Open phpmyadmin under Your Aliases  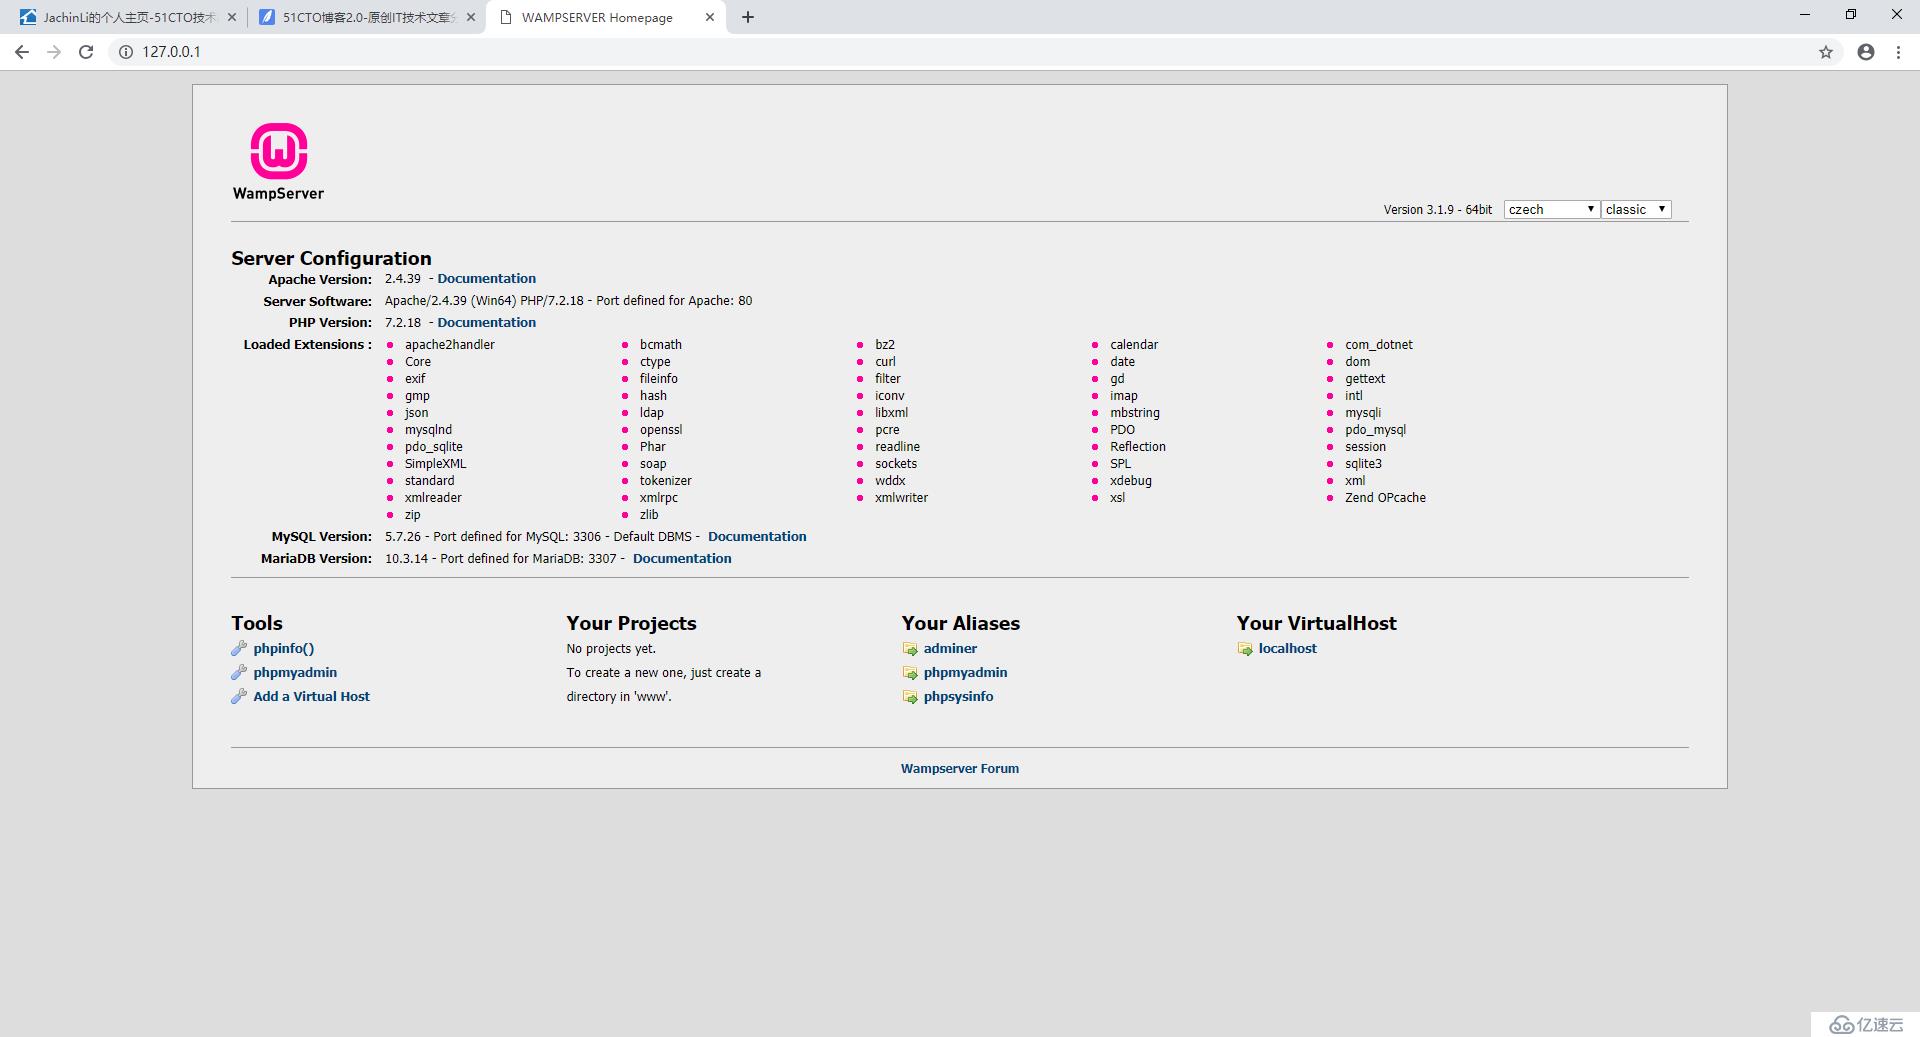[966, 672]
